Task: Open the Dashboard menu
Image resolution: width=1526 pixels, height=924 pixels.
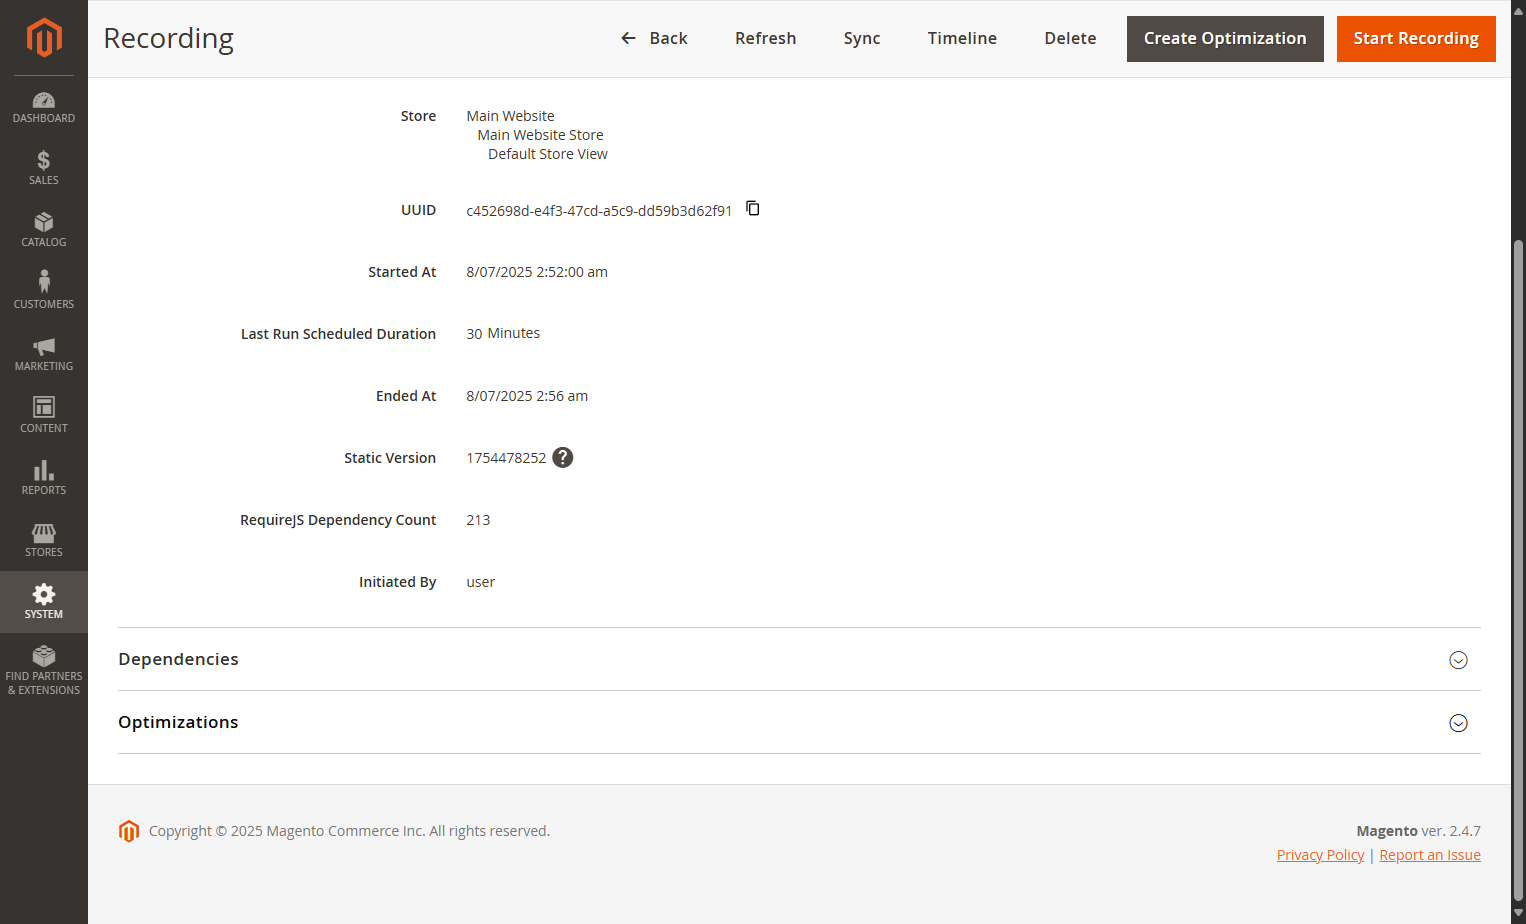Action: pyautogui.click(x=44, y=107)
